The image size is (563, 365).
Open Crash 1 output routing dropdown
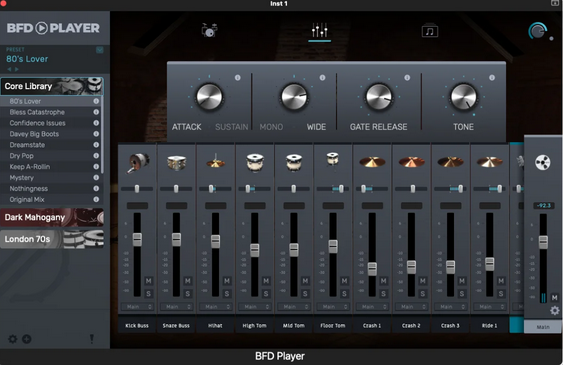(372, 307)
